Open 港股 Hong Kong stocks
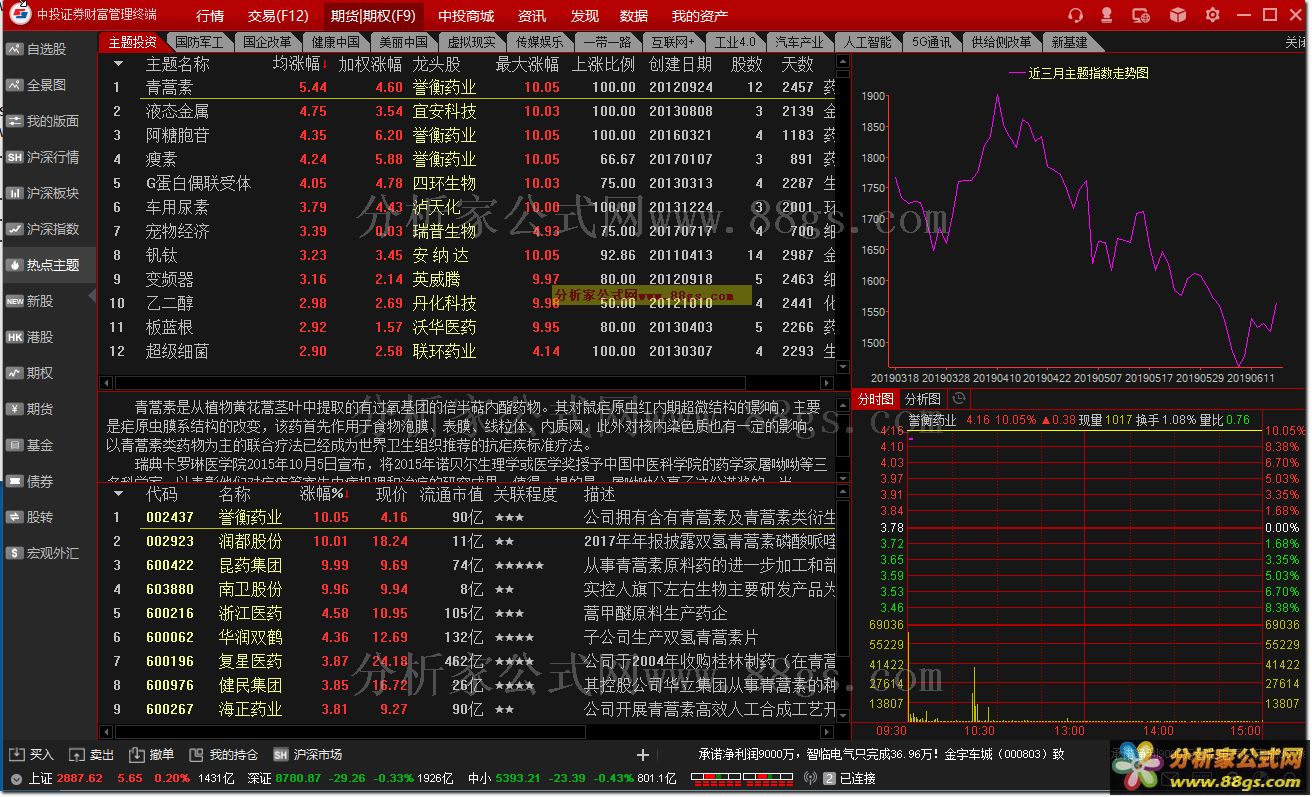This screenshot has height=797, width=1312. click(x=48, y=337)
